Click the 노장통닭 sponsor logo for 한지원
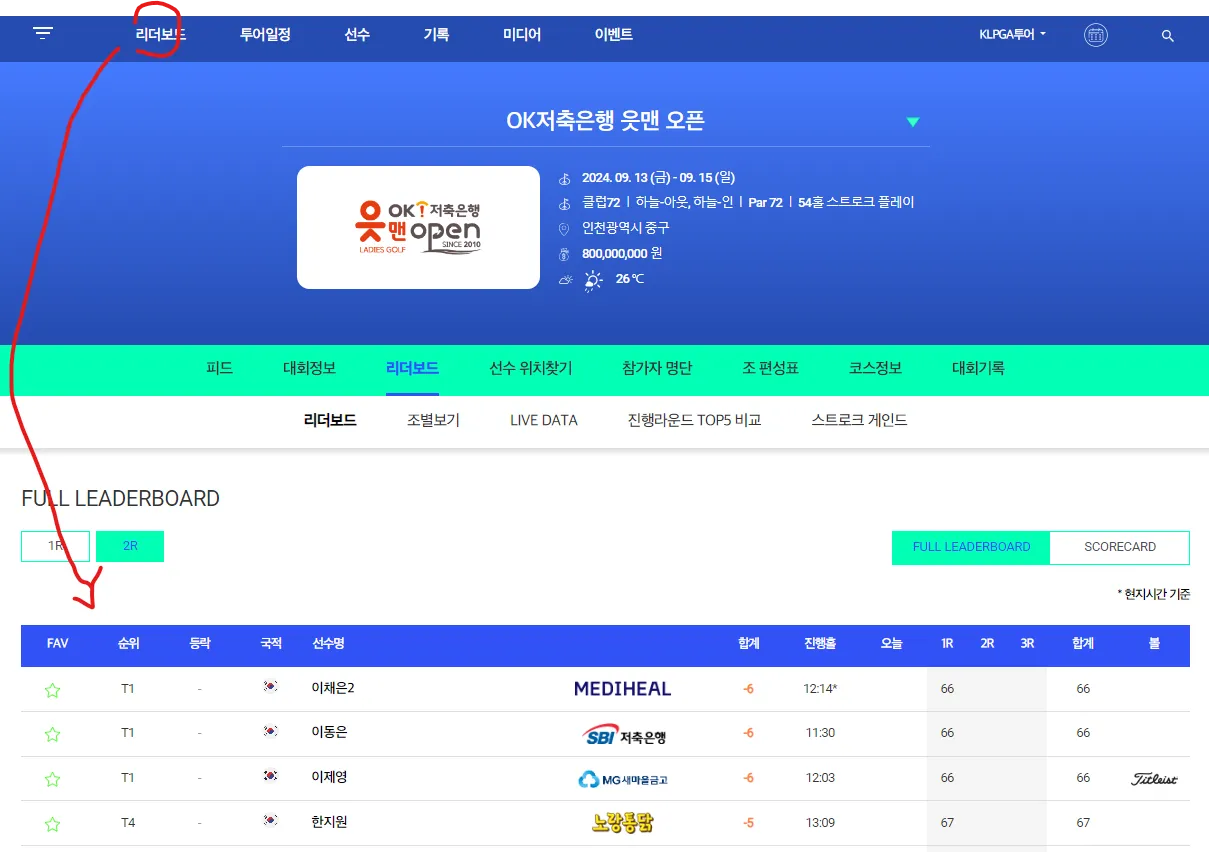1209x852 pixels. coord(622,823)
